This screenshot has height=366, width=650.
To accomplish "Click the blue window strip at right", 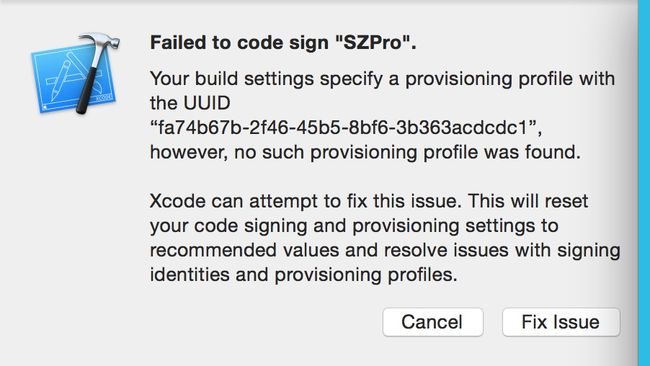I will coord(644,182).
